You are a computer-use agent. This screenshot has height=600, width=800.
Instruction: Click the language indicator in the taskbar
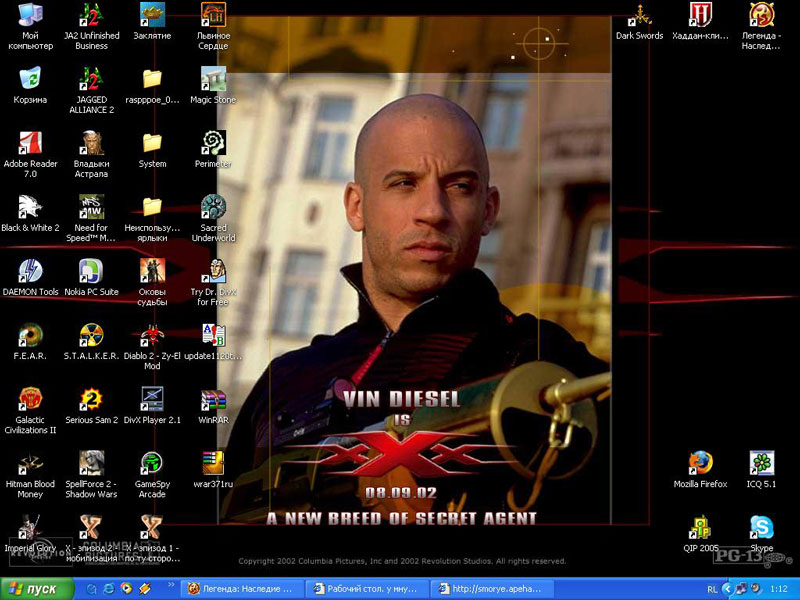[712, 589]
